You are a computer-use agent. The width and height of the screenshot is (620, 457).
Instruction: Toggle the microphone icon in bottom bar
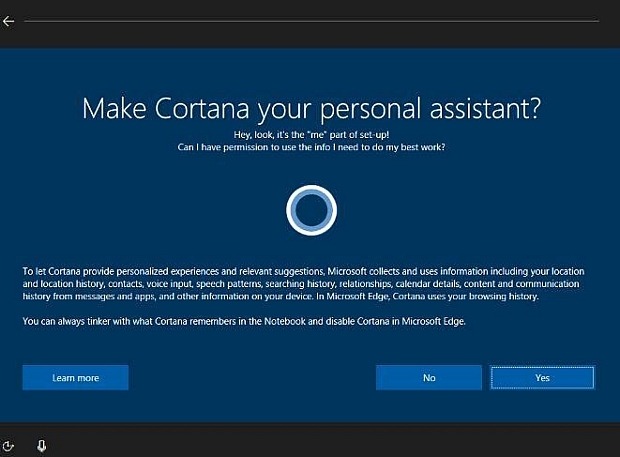pos(42,446)
